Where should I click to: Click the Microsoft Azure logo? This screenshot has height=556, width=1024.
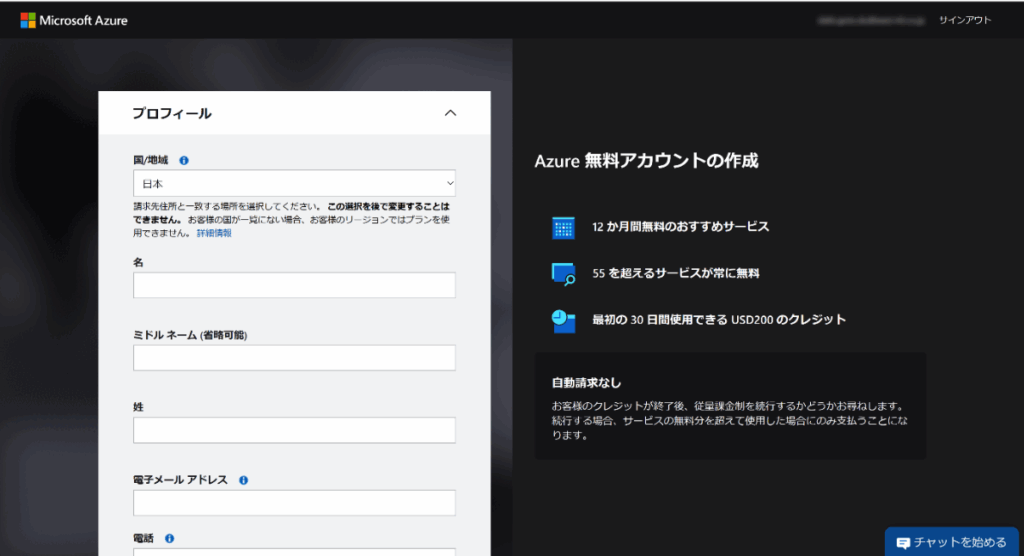(x=74, y=20)
